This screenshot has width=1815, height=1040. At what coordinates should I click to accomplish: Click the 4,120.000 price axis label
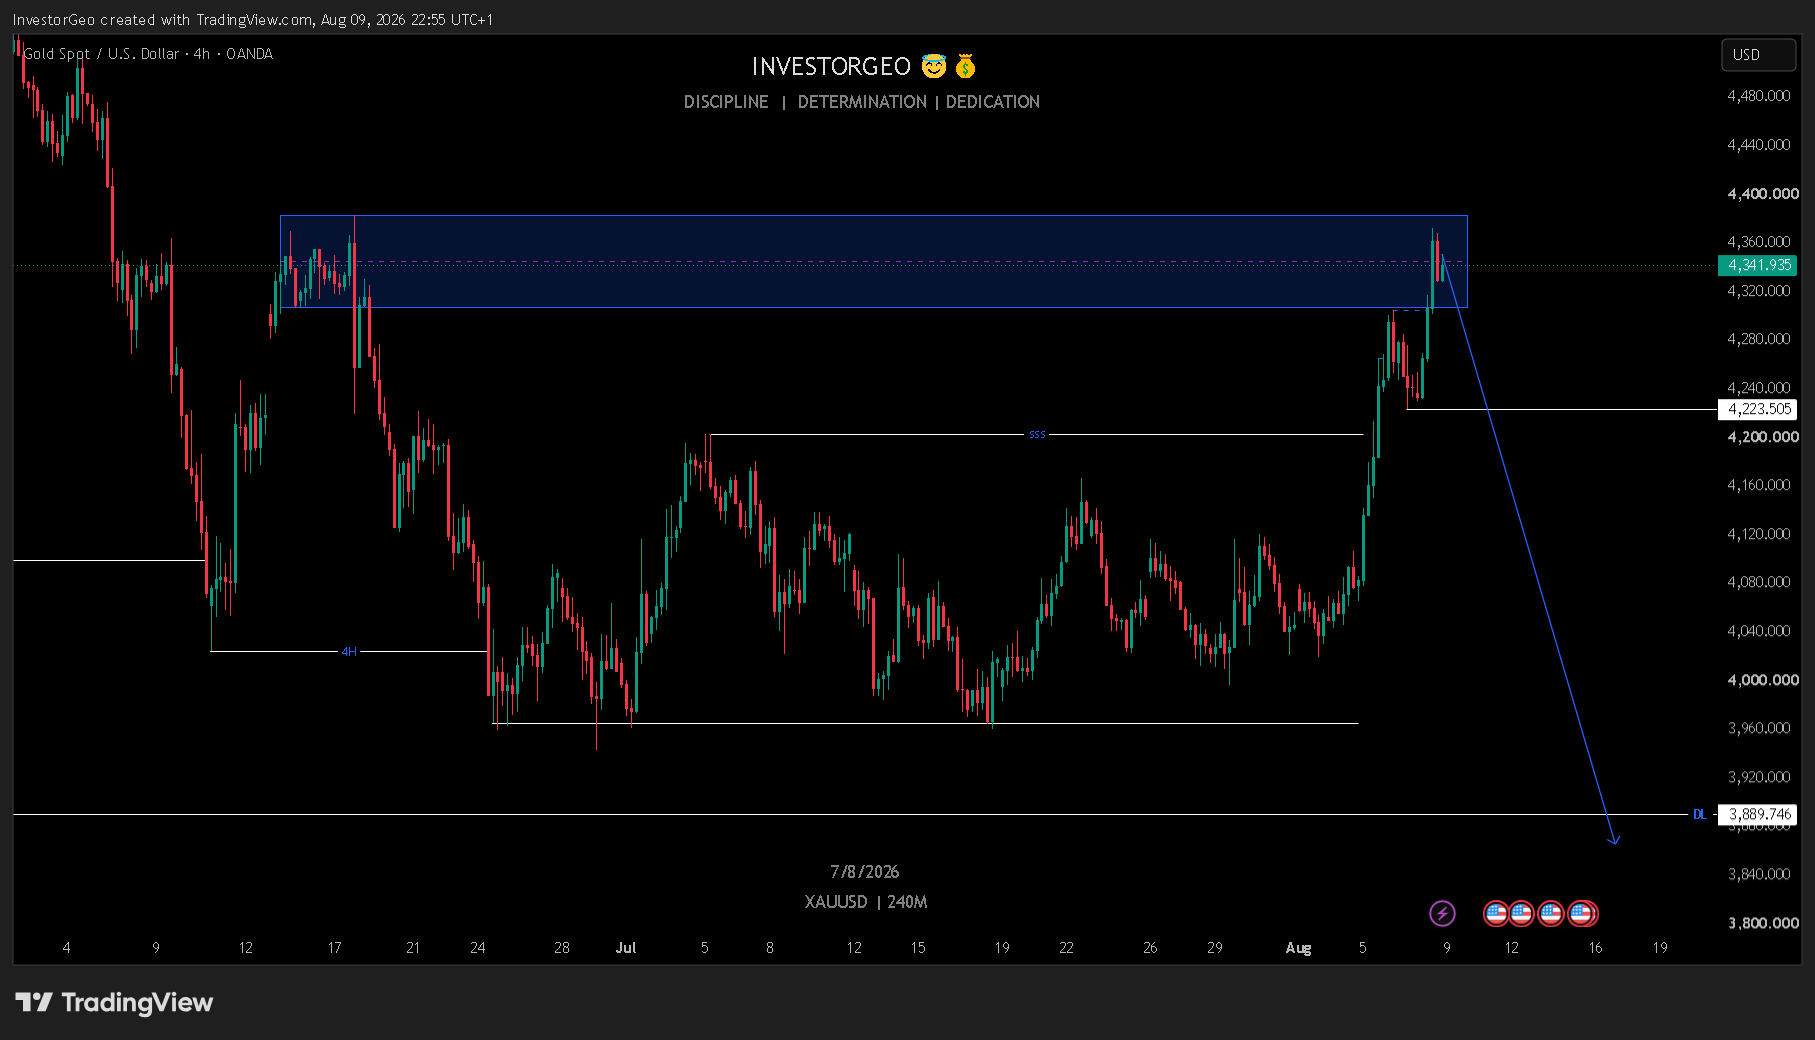pos(1759,534)
